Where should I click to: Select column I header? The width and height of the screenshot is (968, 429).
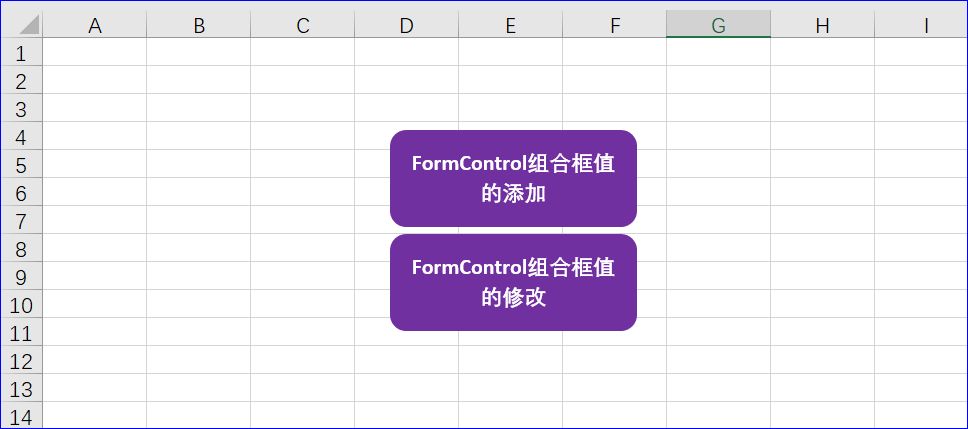click(926, 26)
